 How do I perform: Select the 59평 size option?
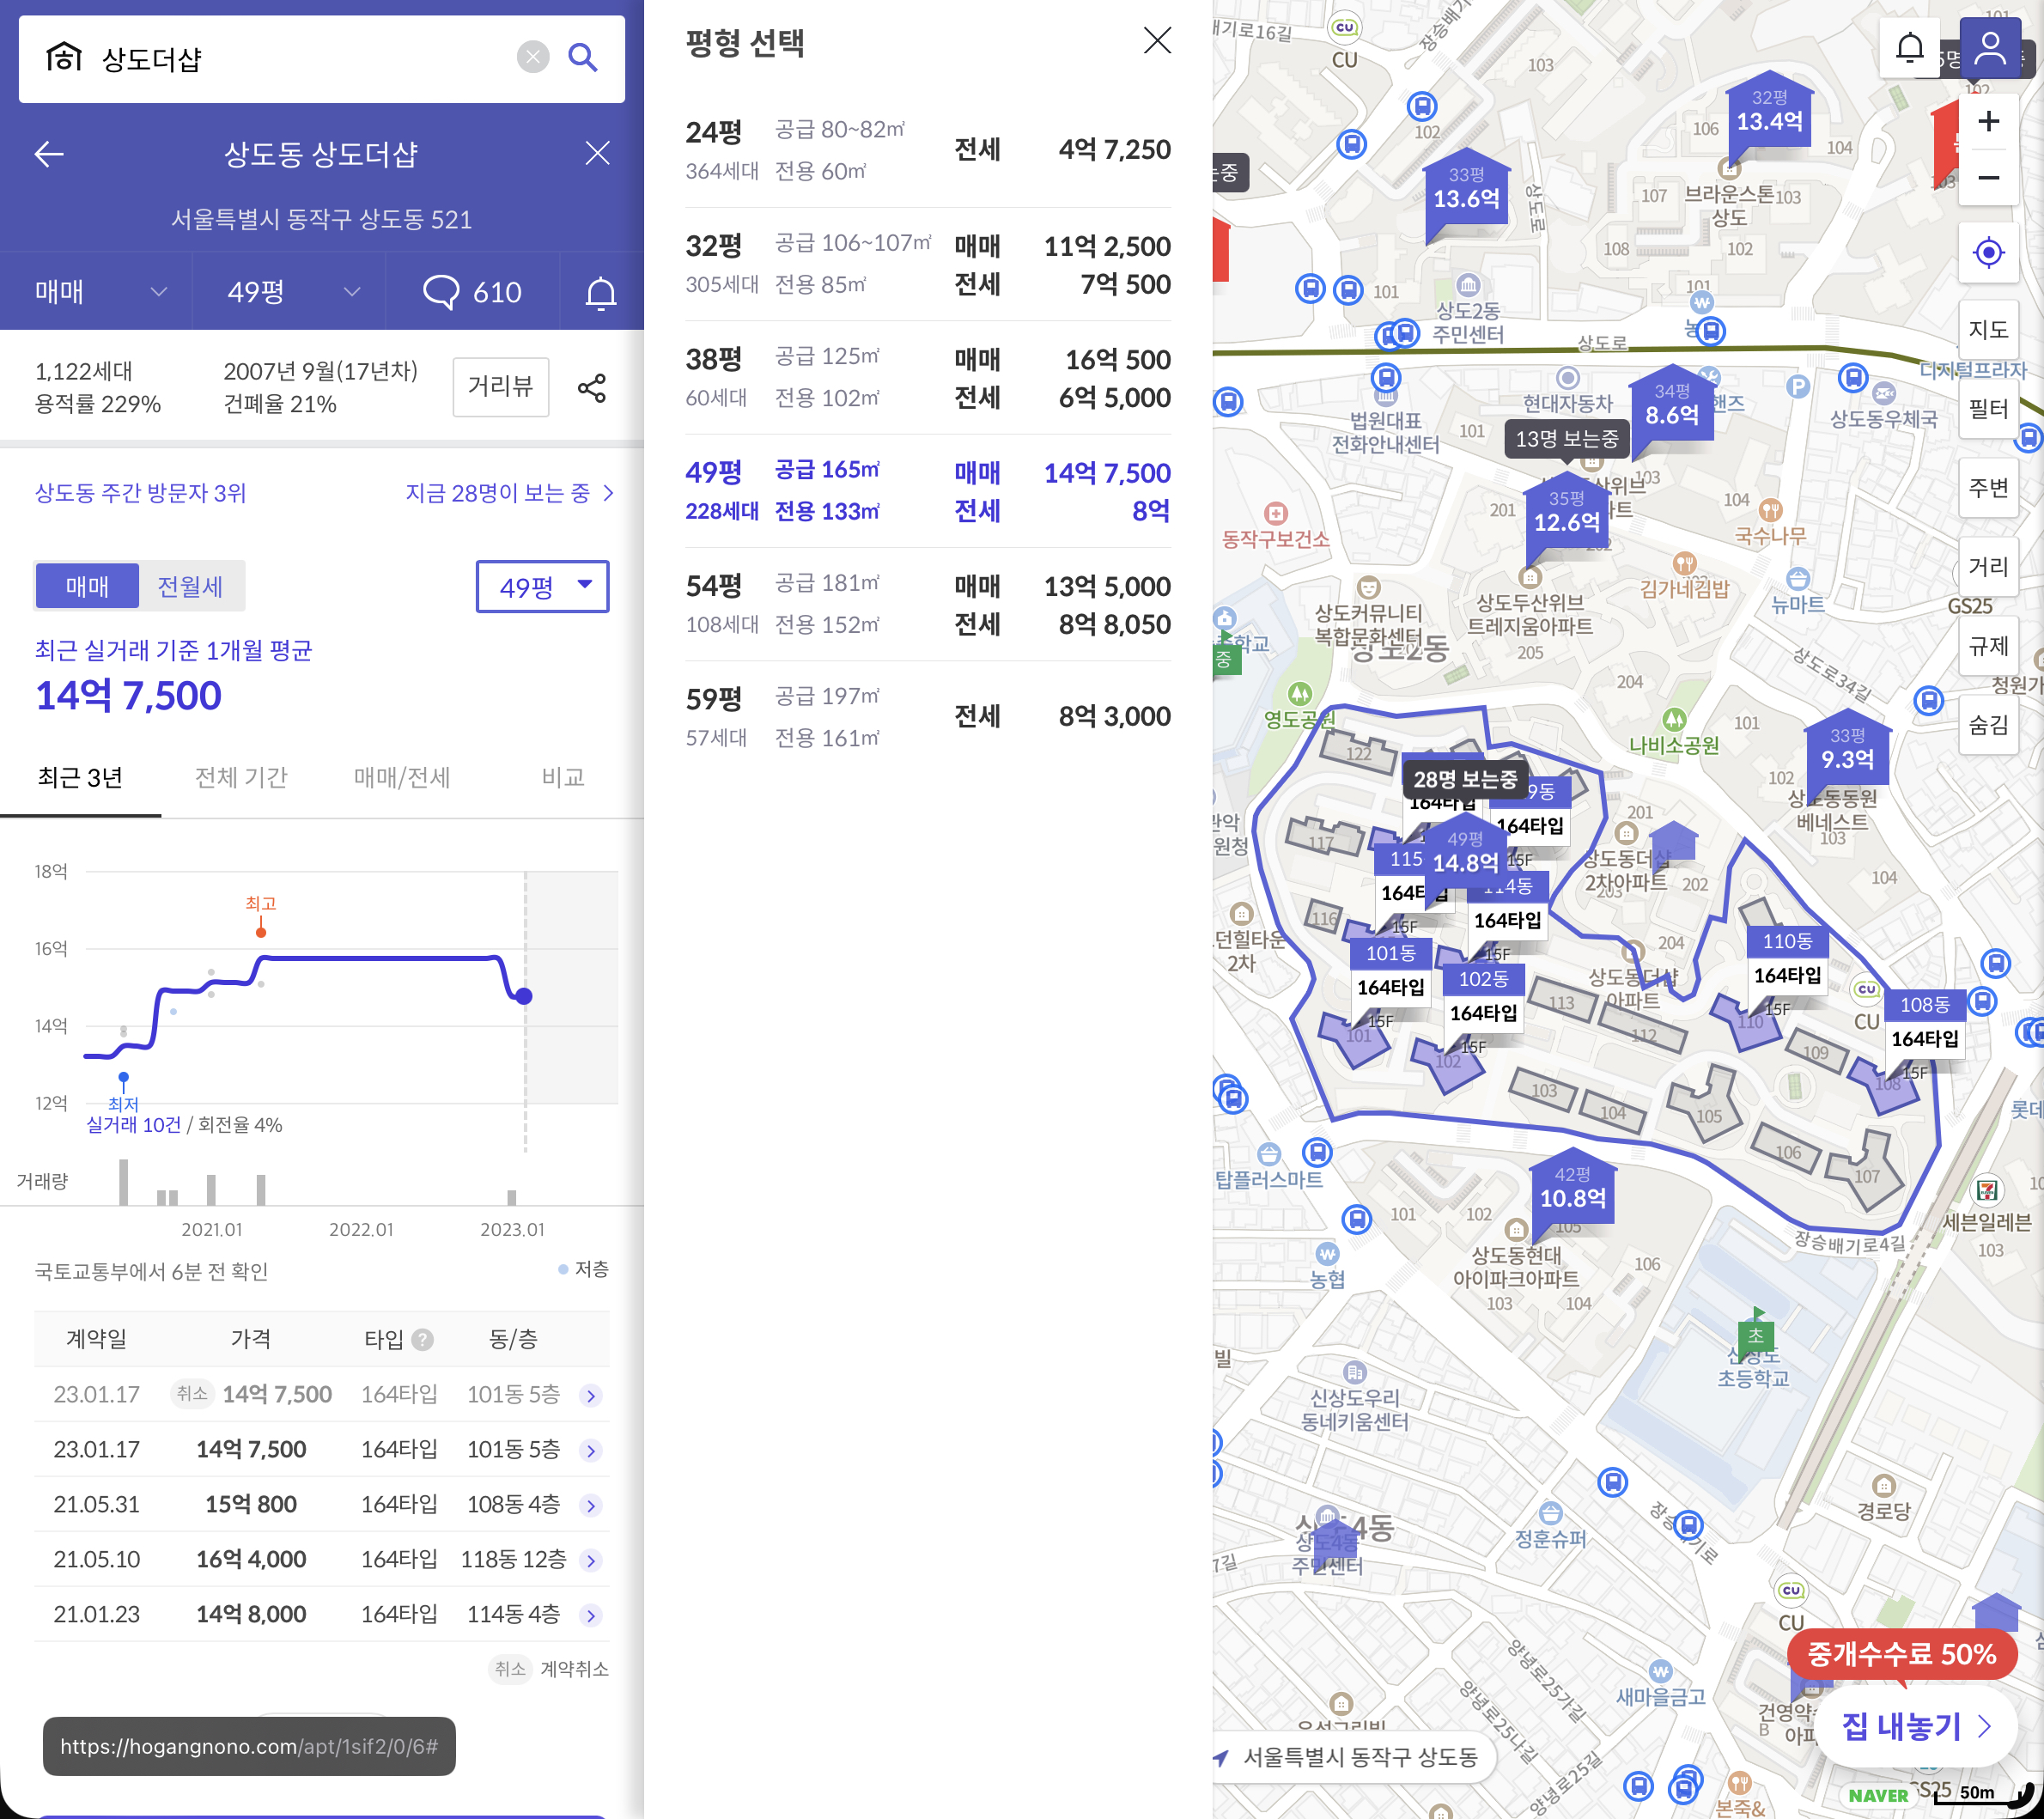coord(928,717)
